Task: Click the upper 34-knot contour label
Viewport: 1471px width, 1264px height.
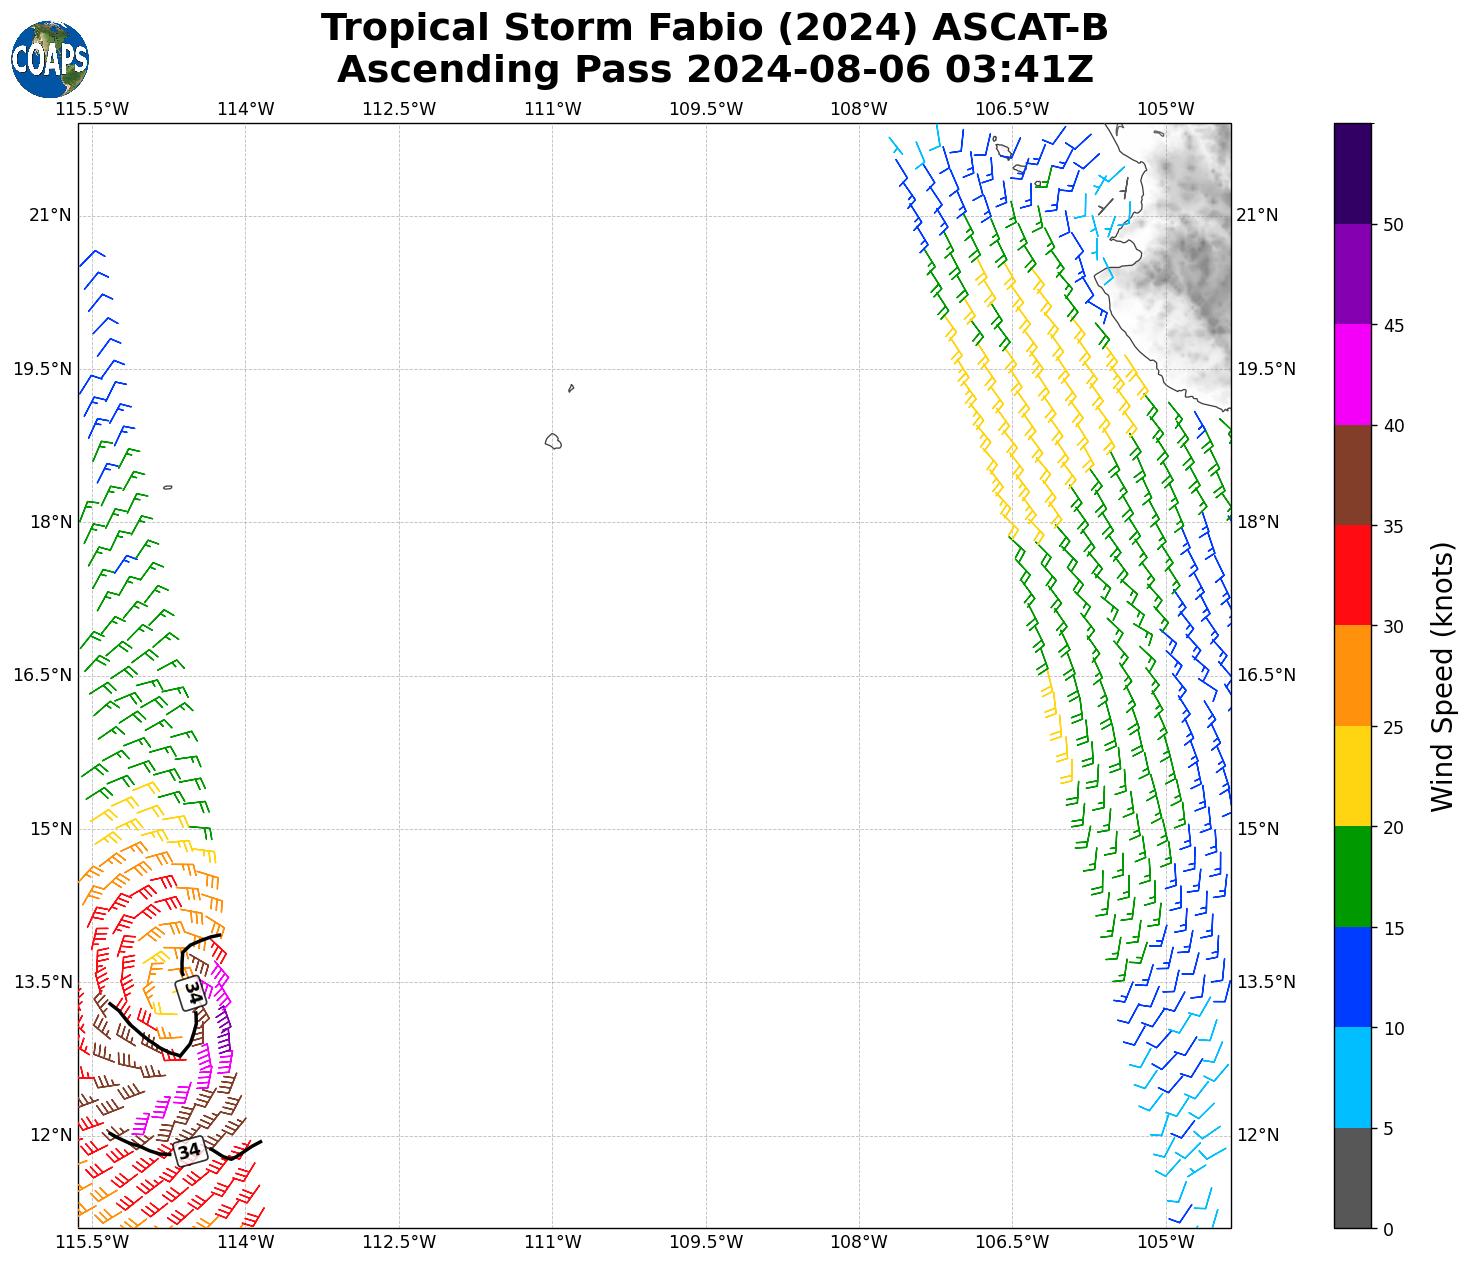Action: click(x=190, y=993)
